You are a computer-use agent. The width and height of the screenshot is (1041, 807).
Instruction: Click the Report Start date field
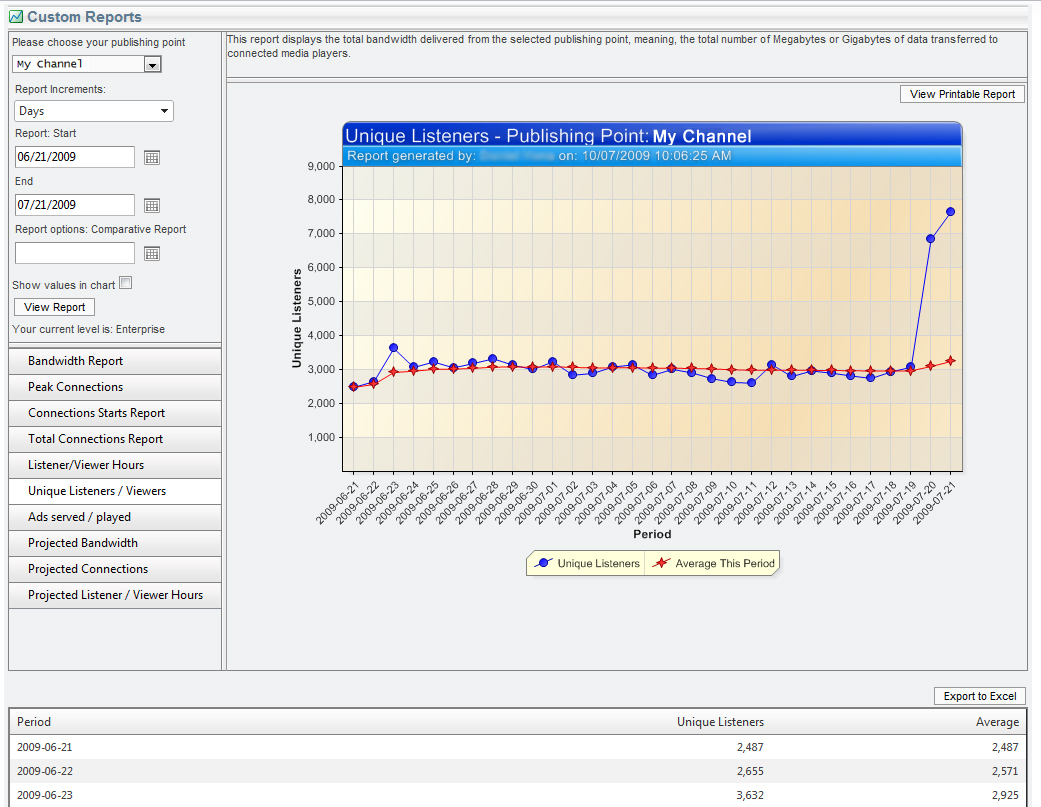click(74, 157)
